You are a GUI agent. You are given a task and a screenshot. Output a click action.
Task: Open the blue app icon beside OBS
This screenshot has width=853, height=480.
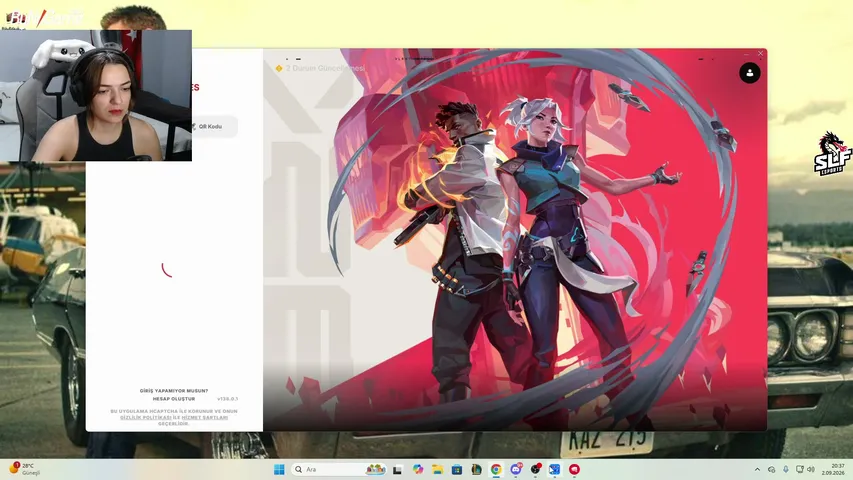point(554,469)
